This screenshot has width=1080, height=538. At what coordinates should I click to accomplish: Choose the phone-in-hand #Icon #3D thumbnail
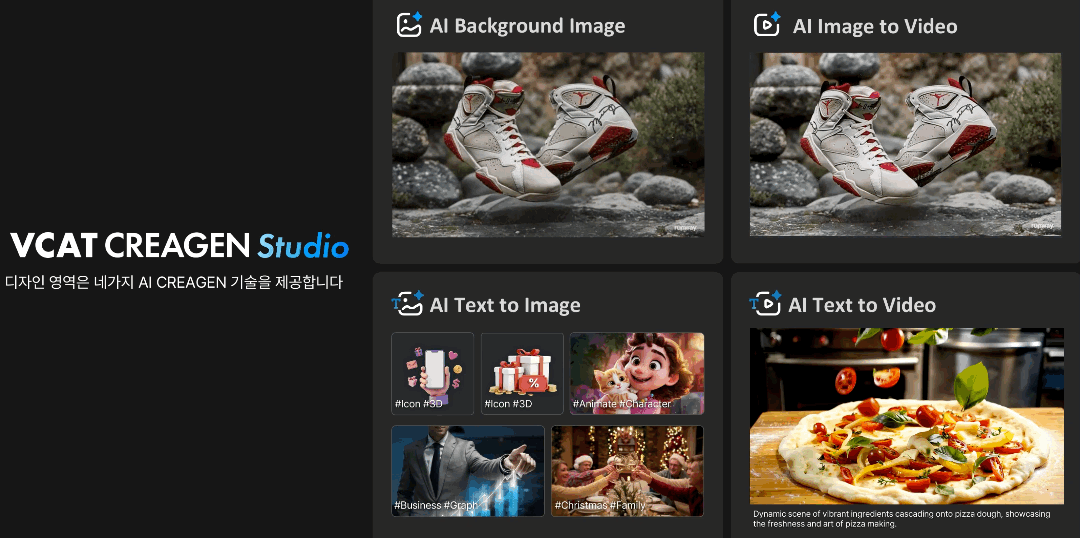[433, 373]
